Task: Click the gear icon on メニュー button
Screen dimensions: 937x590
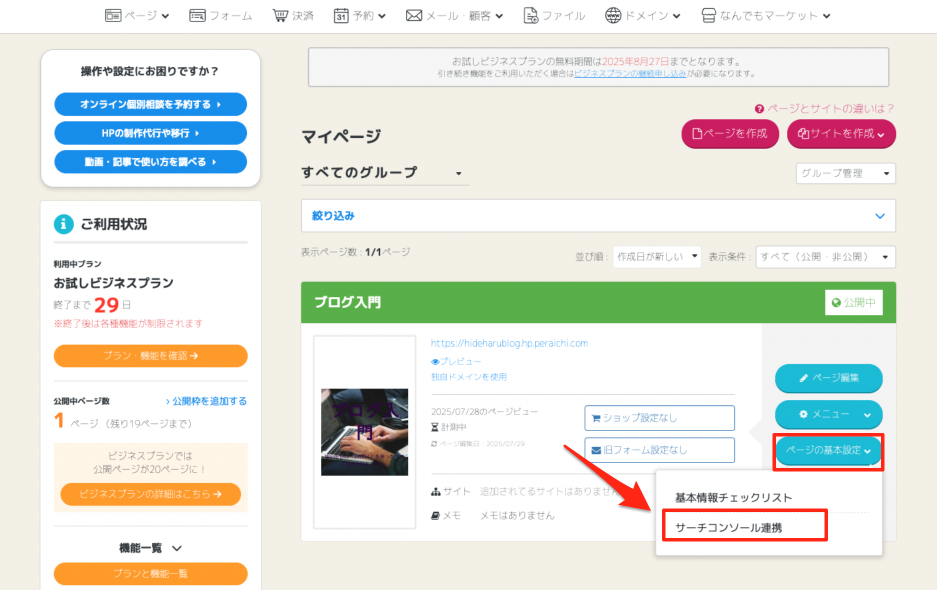Action: click(x=802, y=414)
